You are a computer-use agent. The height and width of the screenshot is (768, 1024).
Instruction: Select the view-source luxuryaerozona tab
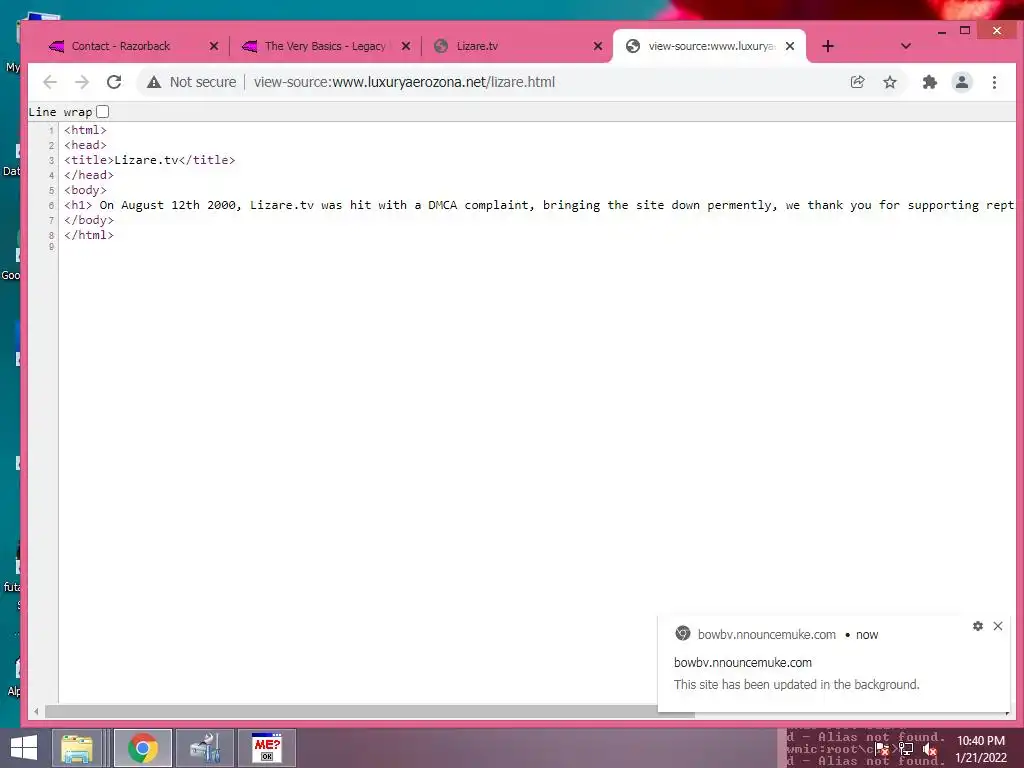click(x=709, y=46)
